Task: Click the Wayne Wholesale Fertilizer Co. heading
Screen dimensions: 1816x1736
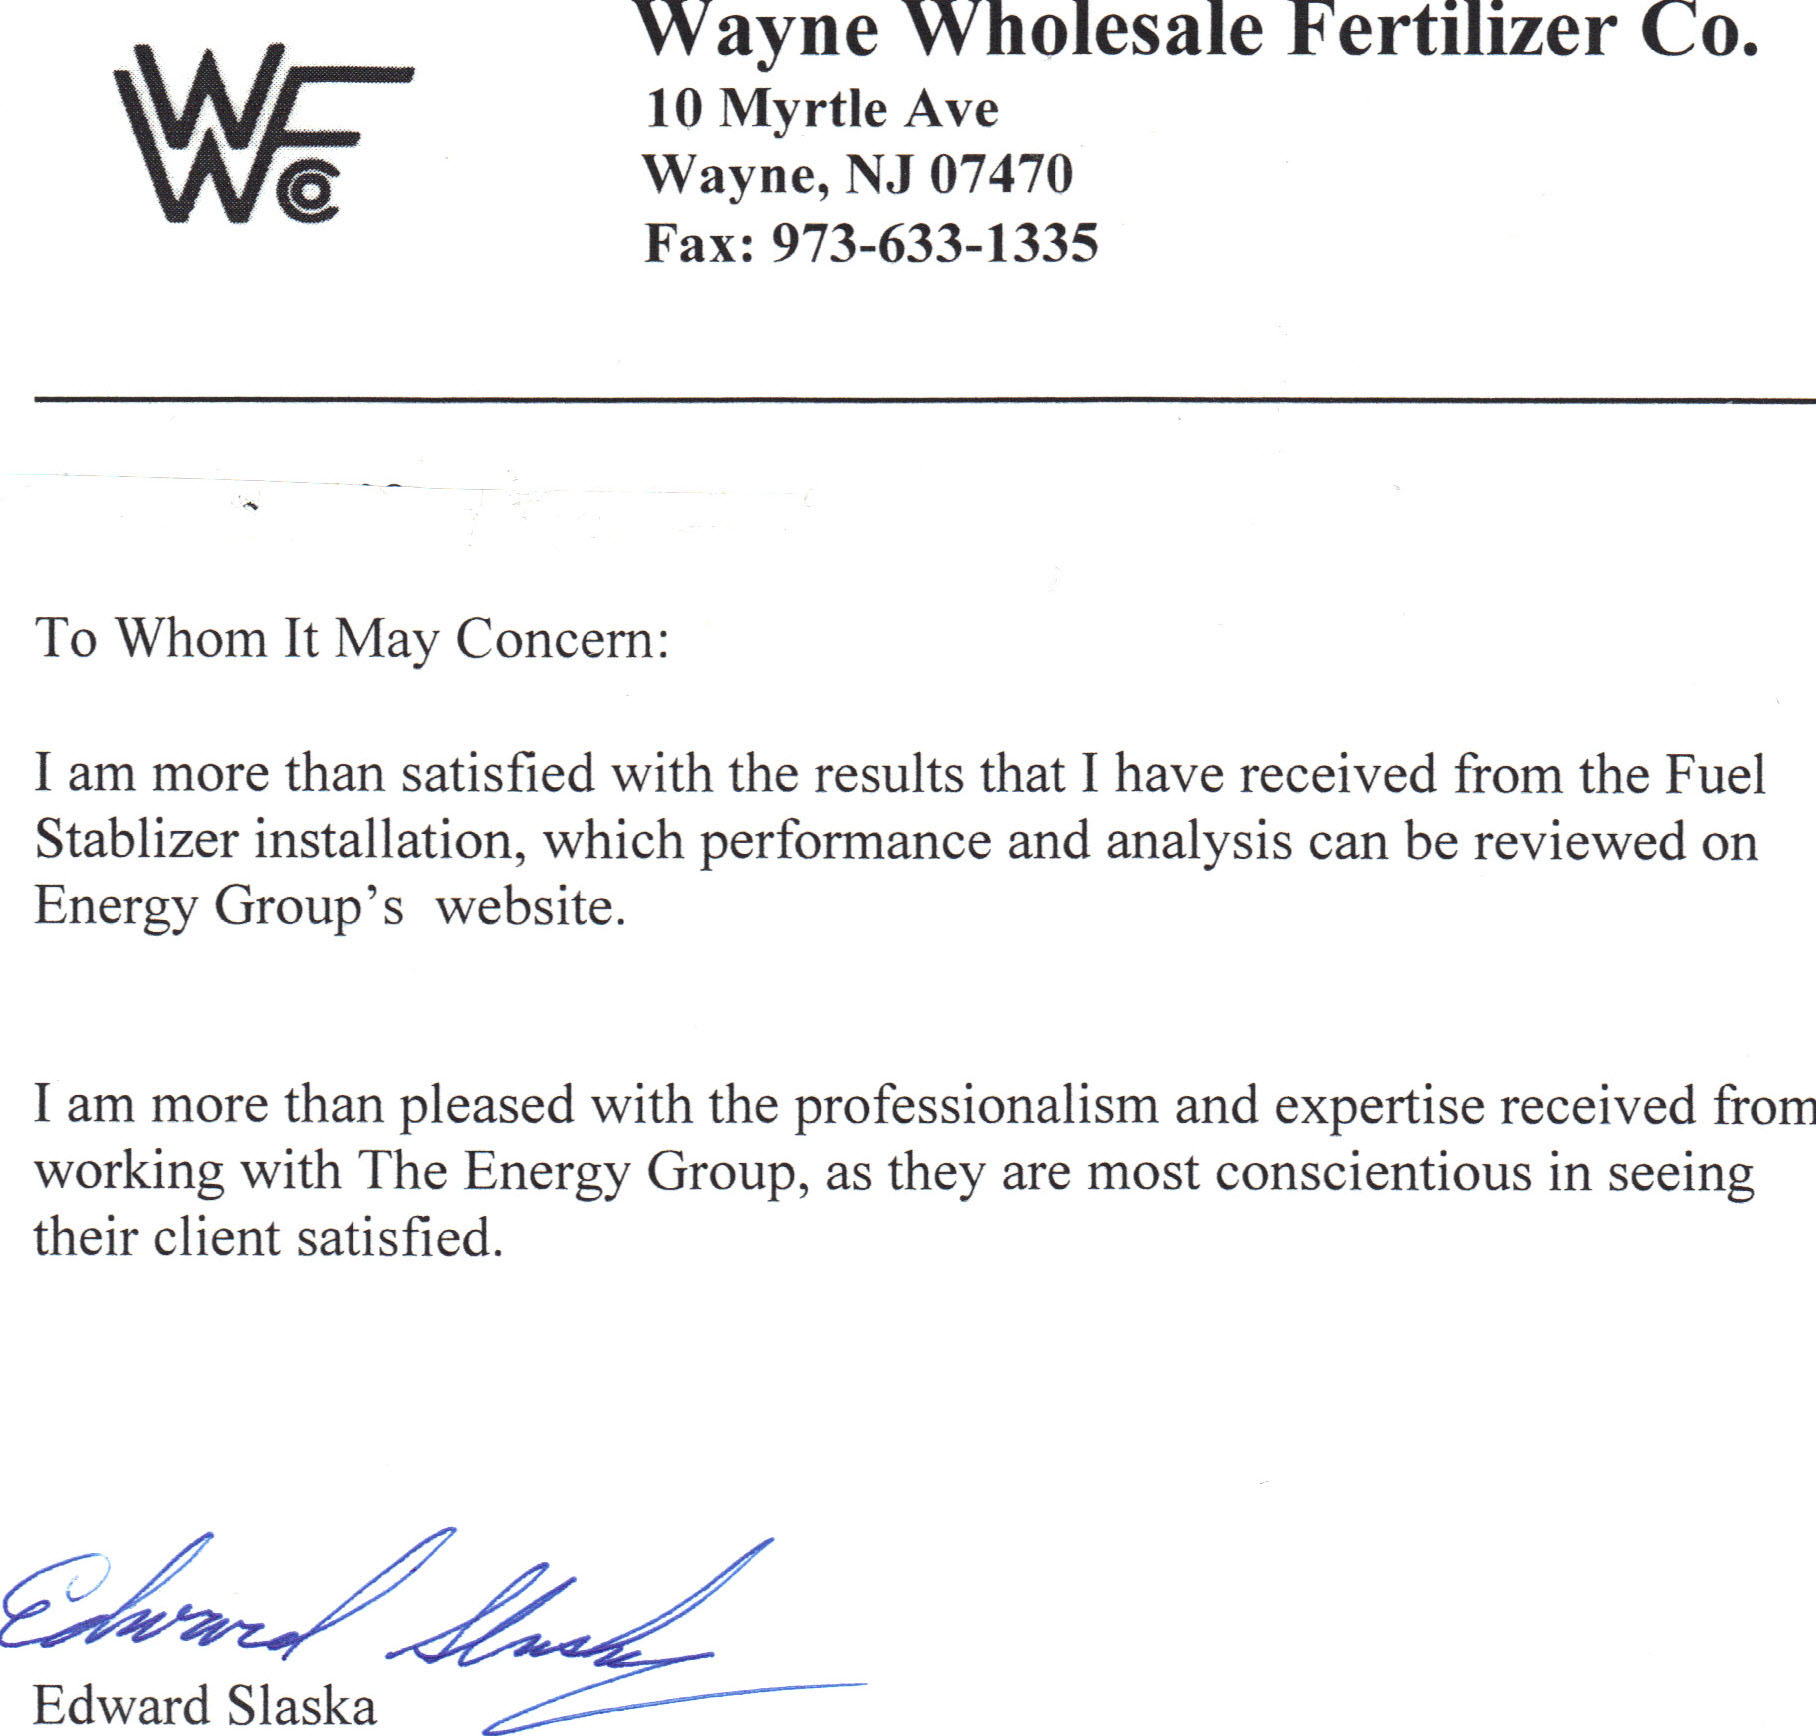Action: click(1196, 32)
